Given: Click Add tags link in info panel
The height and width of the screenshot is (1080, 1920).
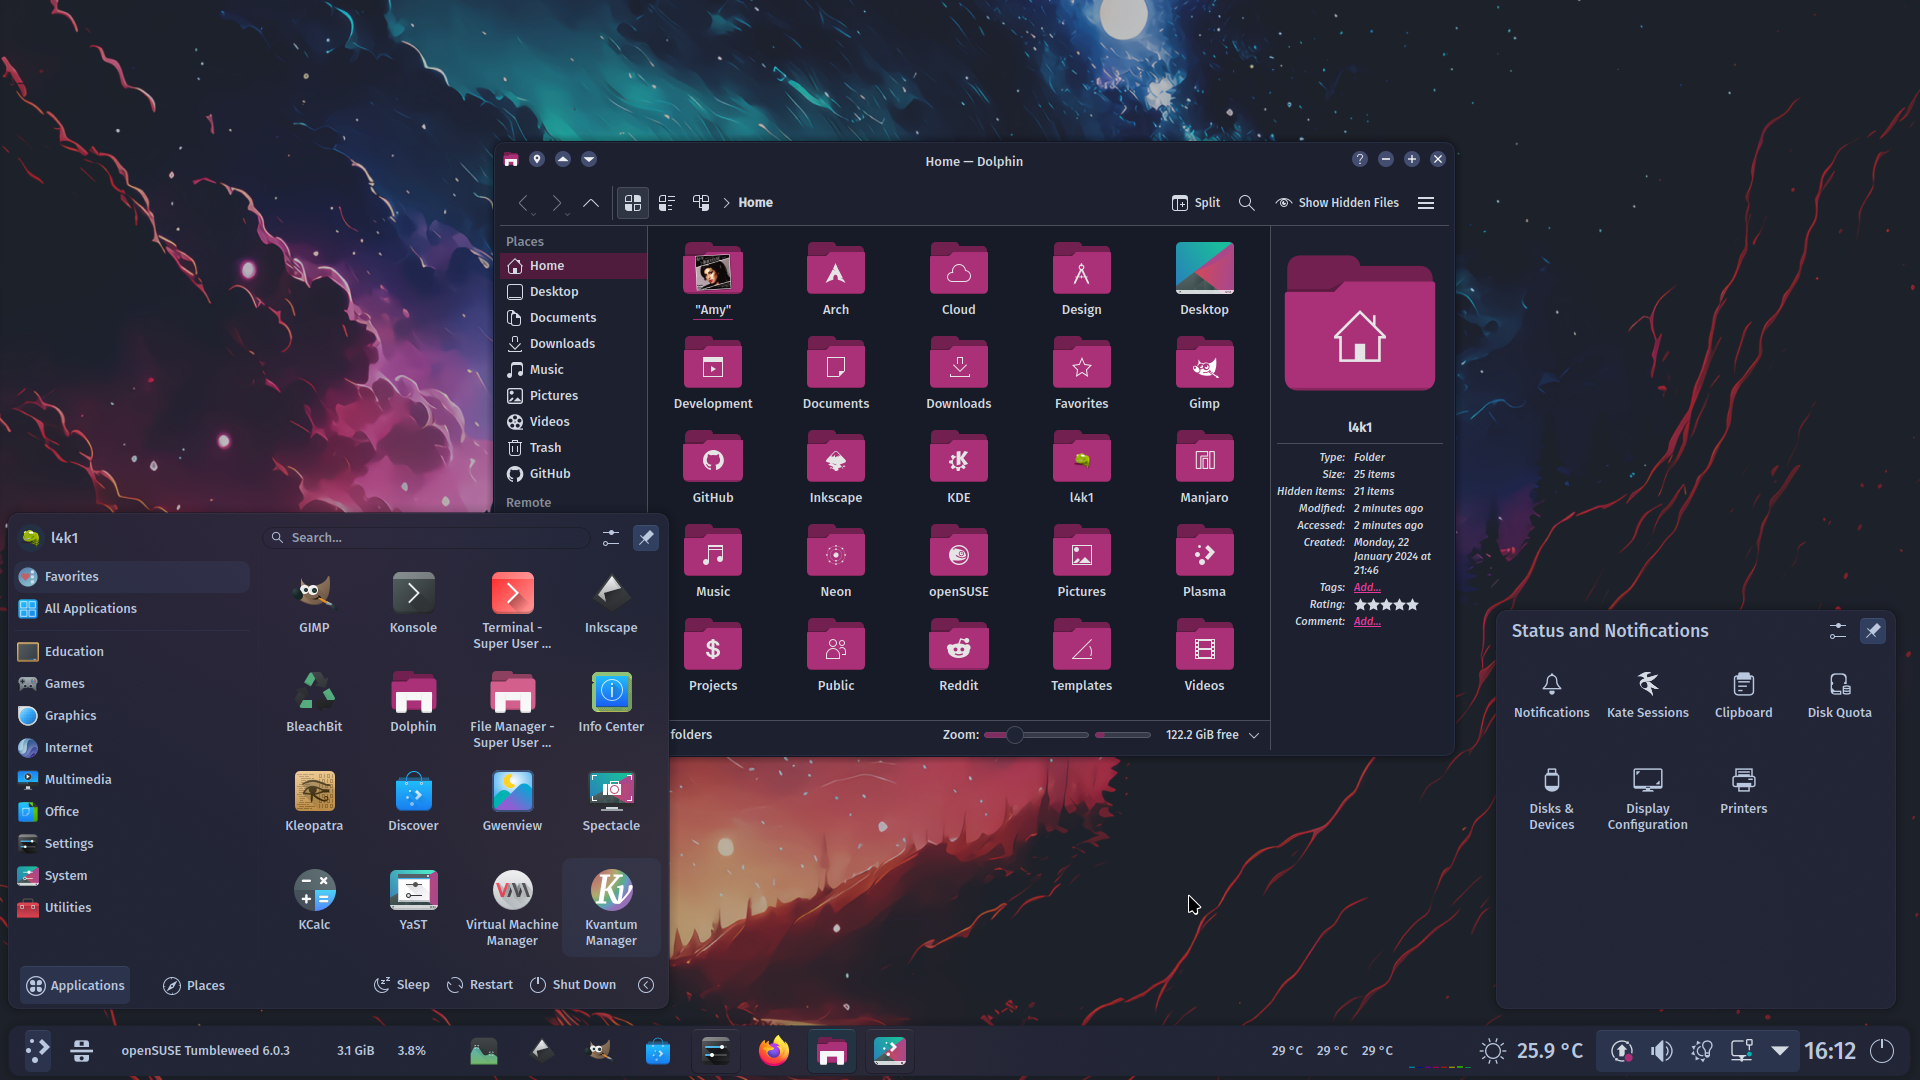Looking at the screenshot, I should 1367,588.
